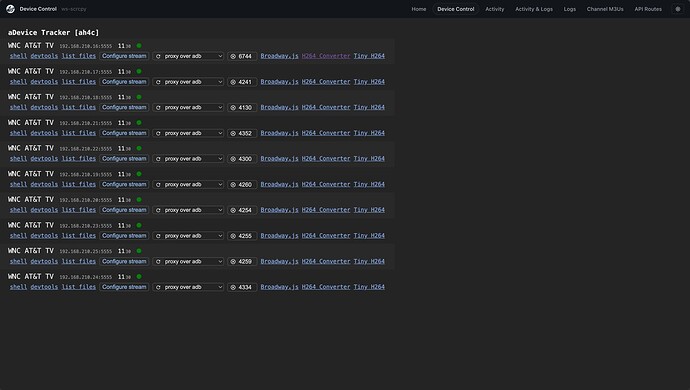Screen dimensions: 690x390
Task: Click refresh icon for device 192.168.210.22
Action: [x=158, y=159]
